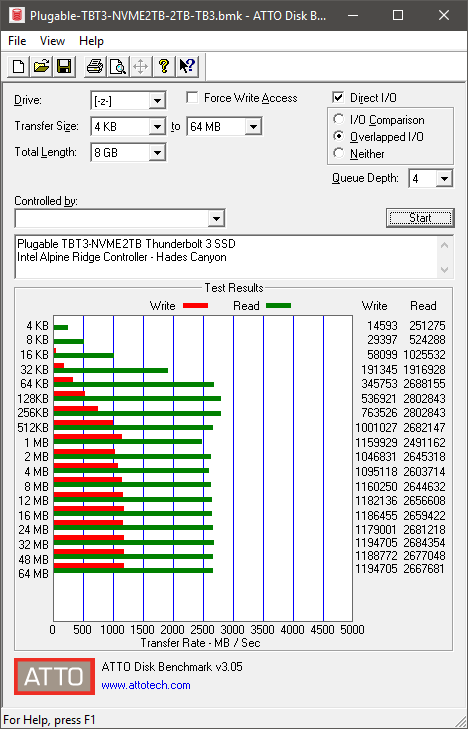Open the View menu

click(52, 41)
